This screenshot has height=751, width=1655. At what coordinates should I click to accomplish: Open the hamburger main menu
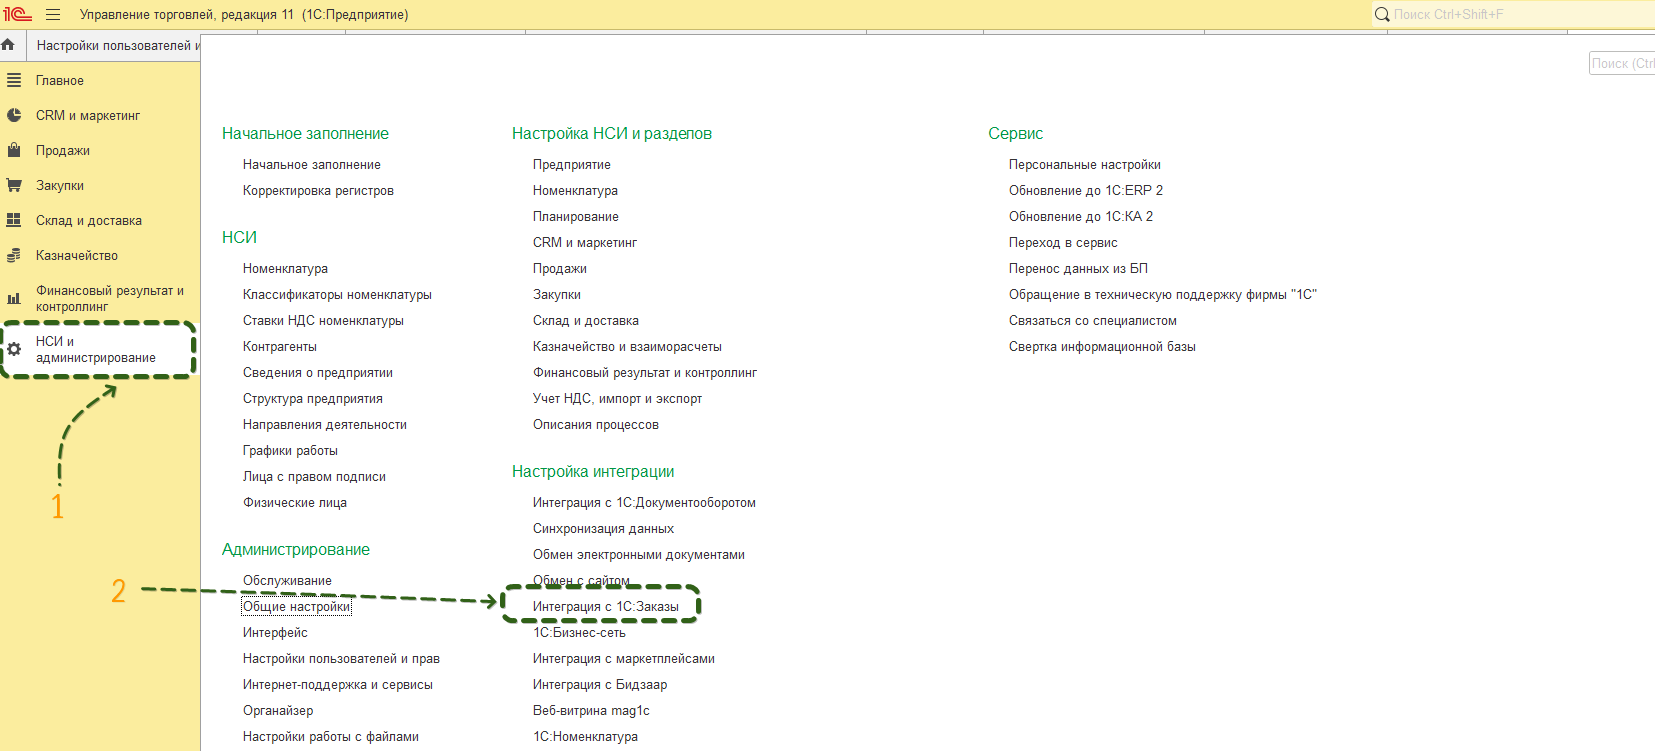tap(53, 14)
